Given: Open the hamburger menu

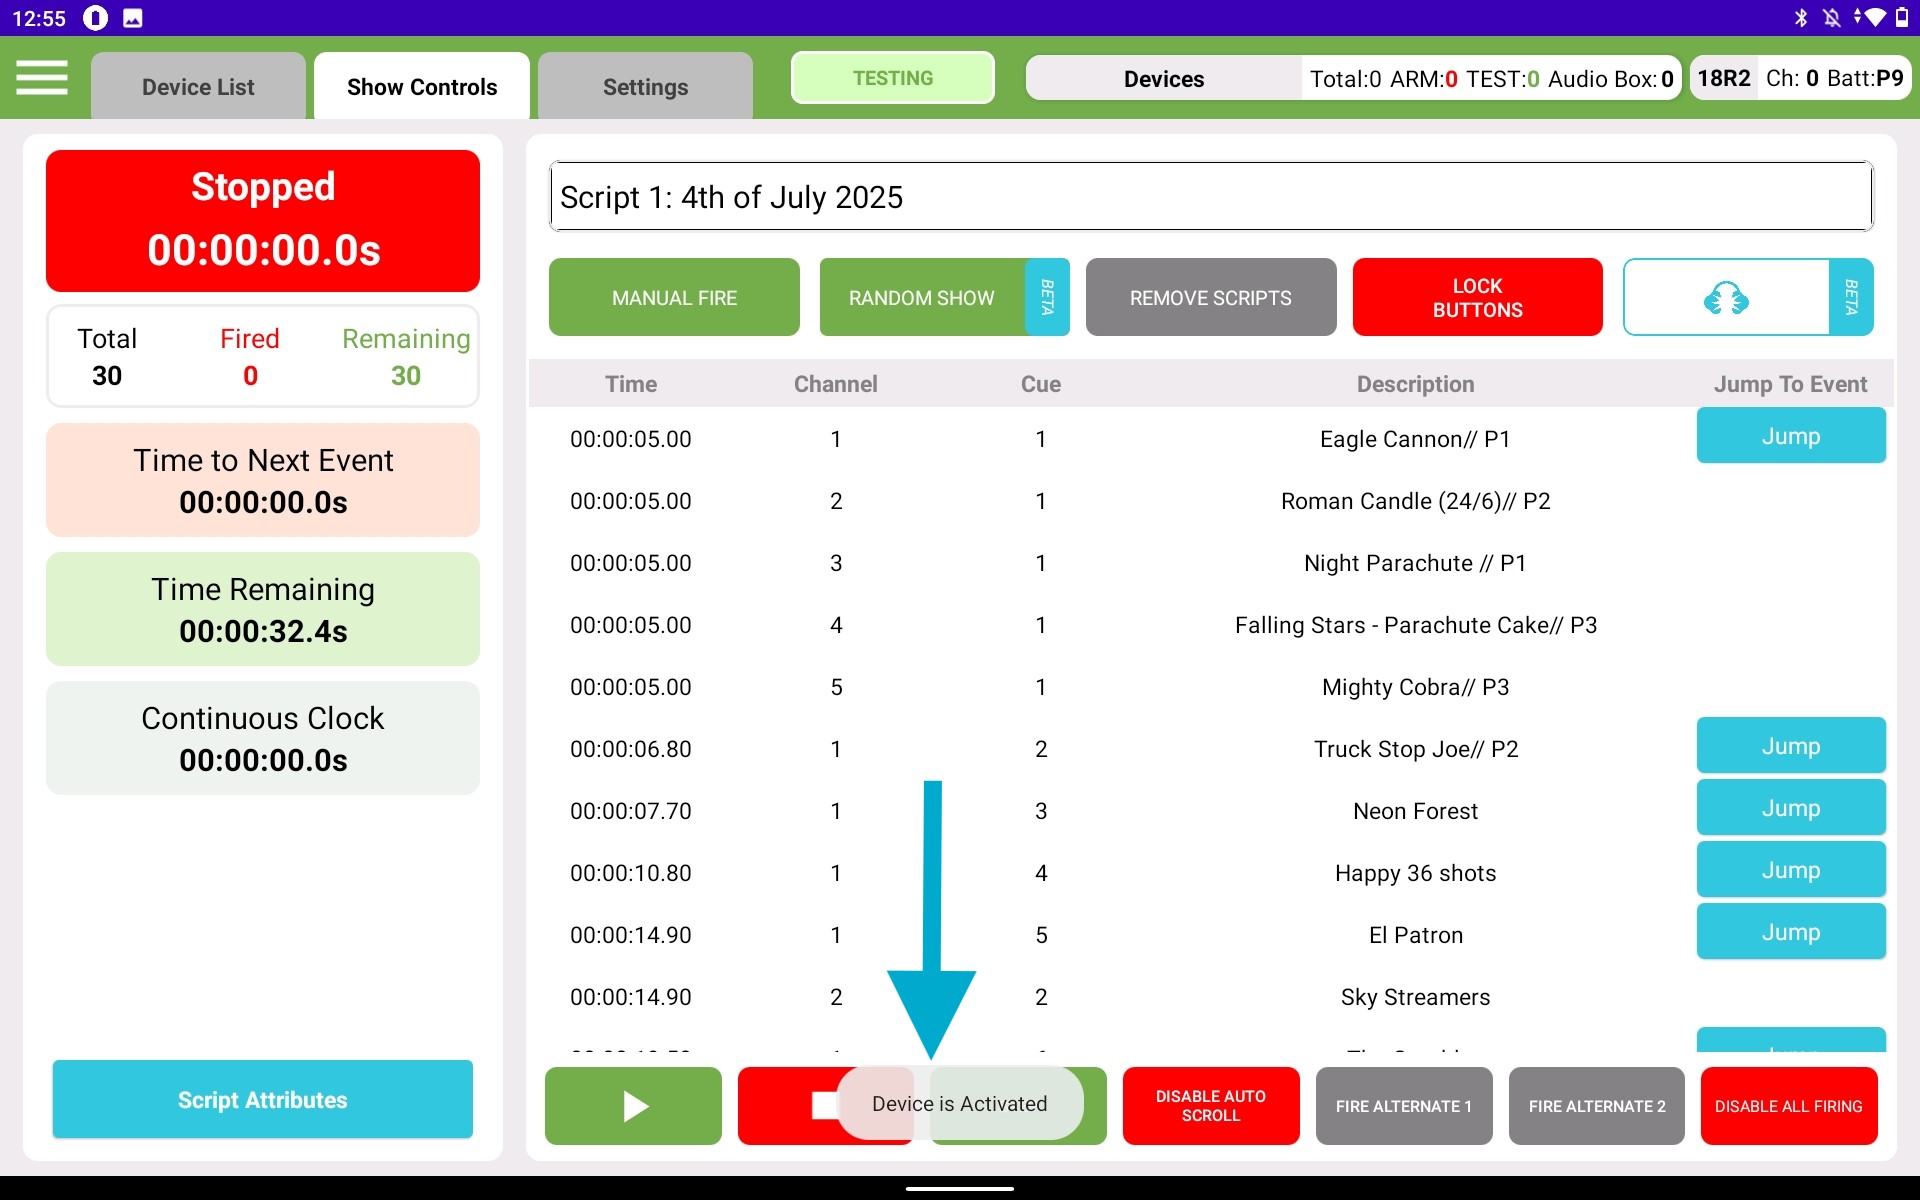Looking at the screenshot, I should click(x=42, y=78).
